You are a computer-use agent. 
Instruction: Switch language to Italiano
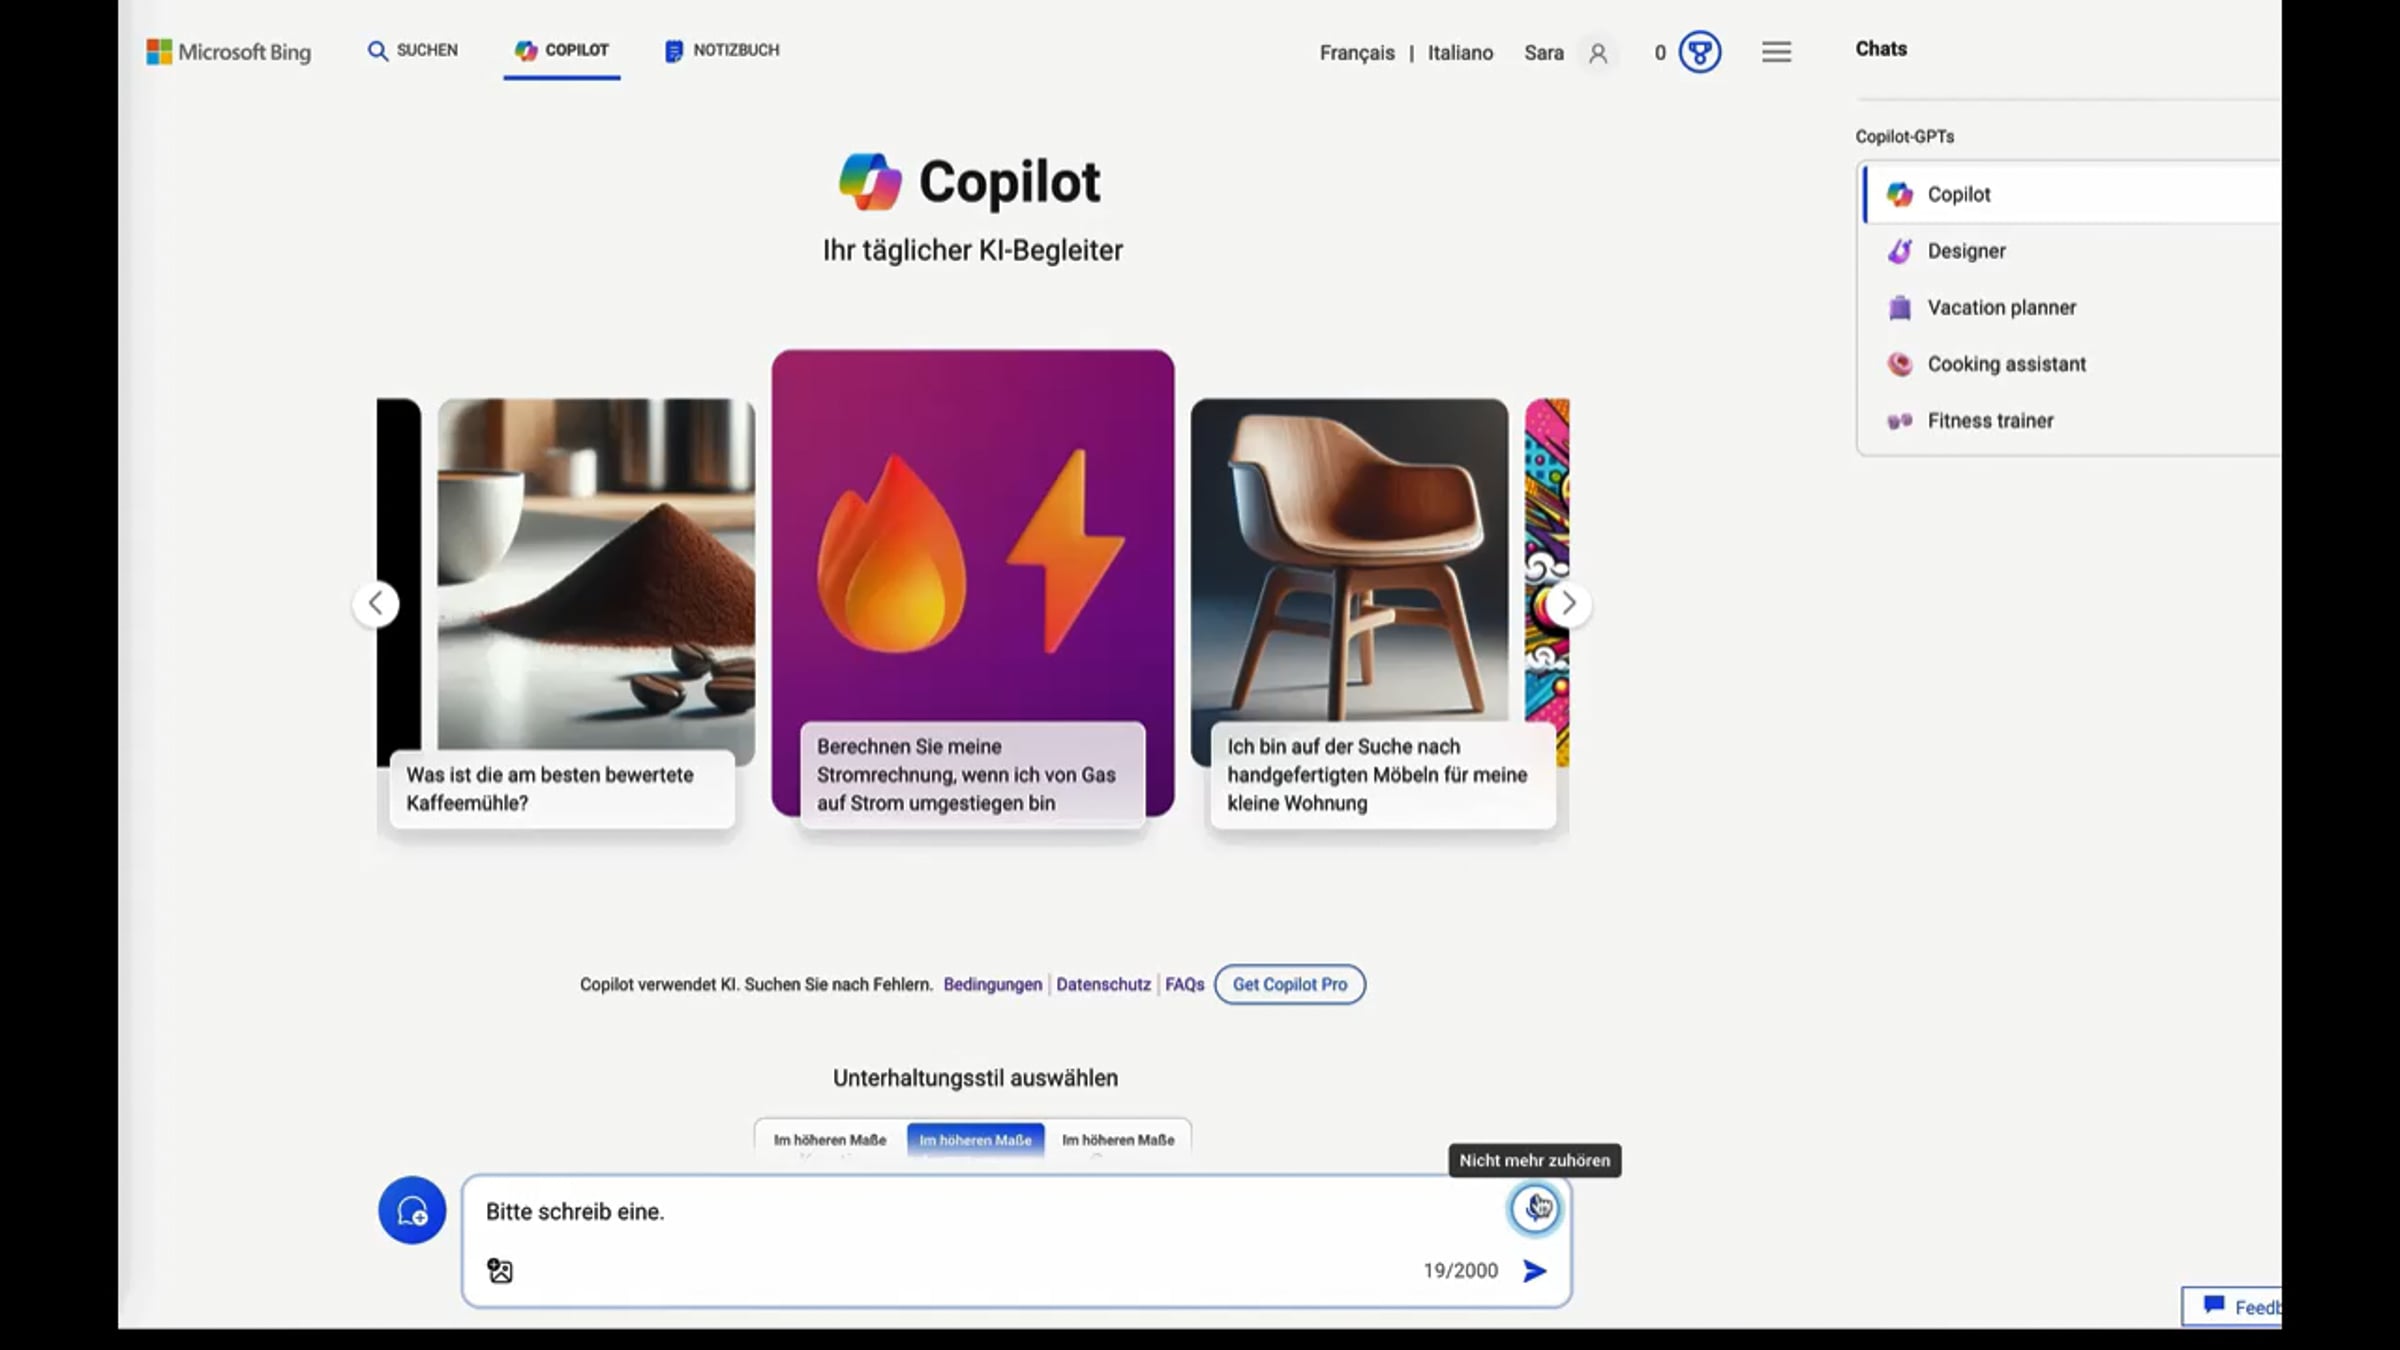click(1460, 53)
